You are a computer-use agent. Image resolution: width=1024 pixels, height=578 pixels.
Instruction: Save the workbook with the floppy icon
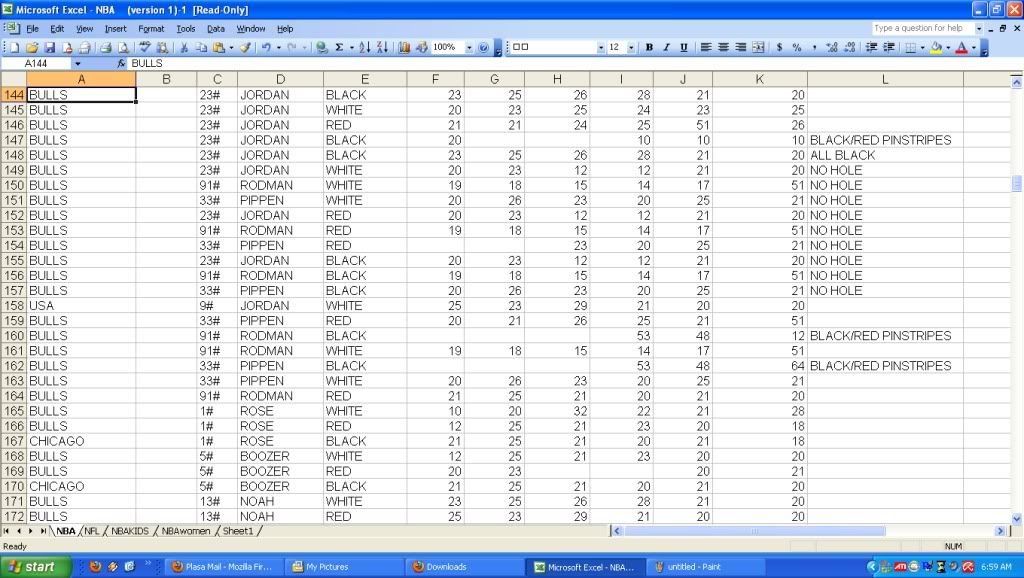[50, 47]
